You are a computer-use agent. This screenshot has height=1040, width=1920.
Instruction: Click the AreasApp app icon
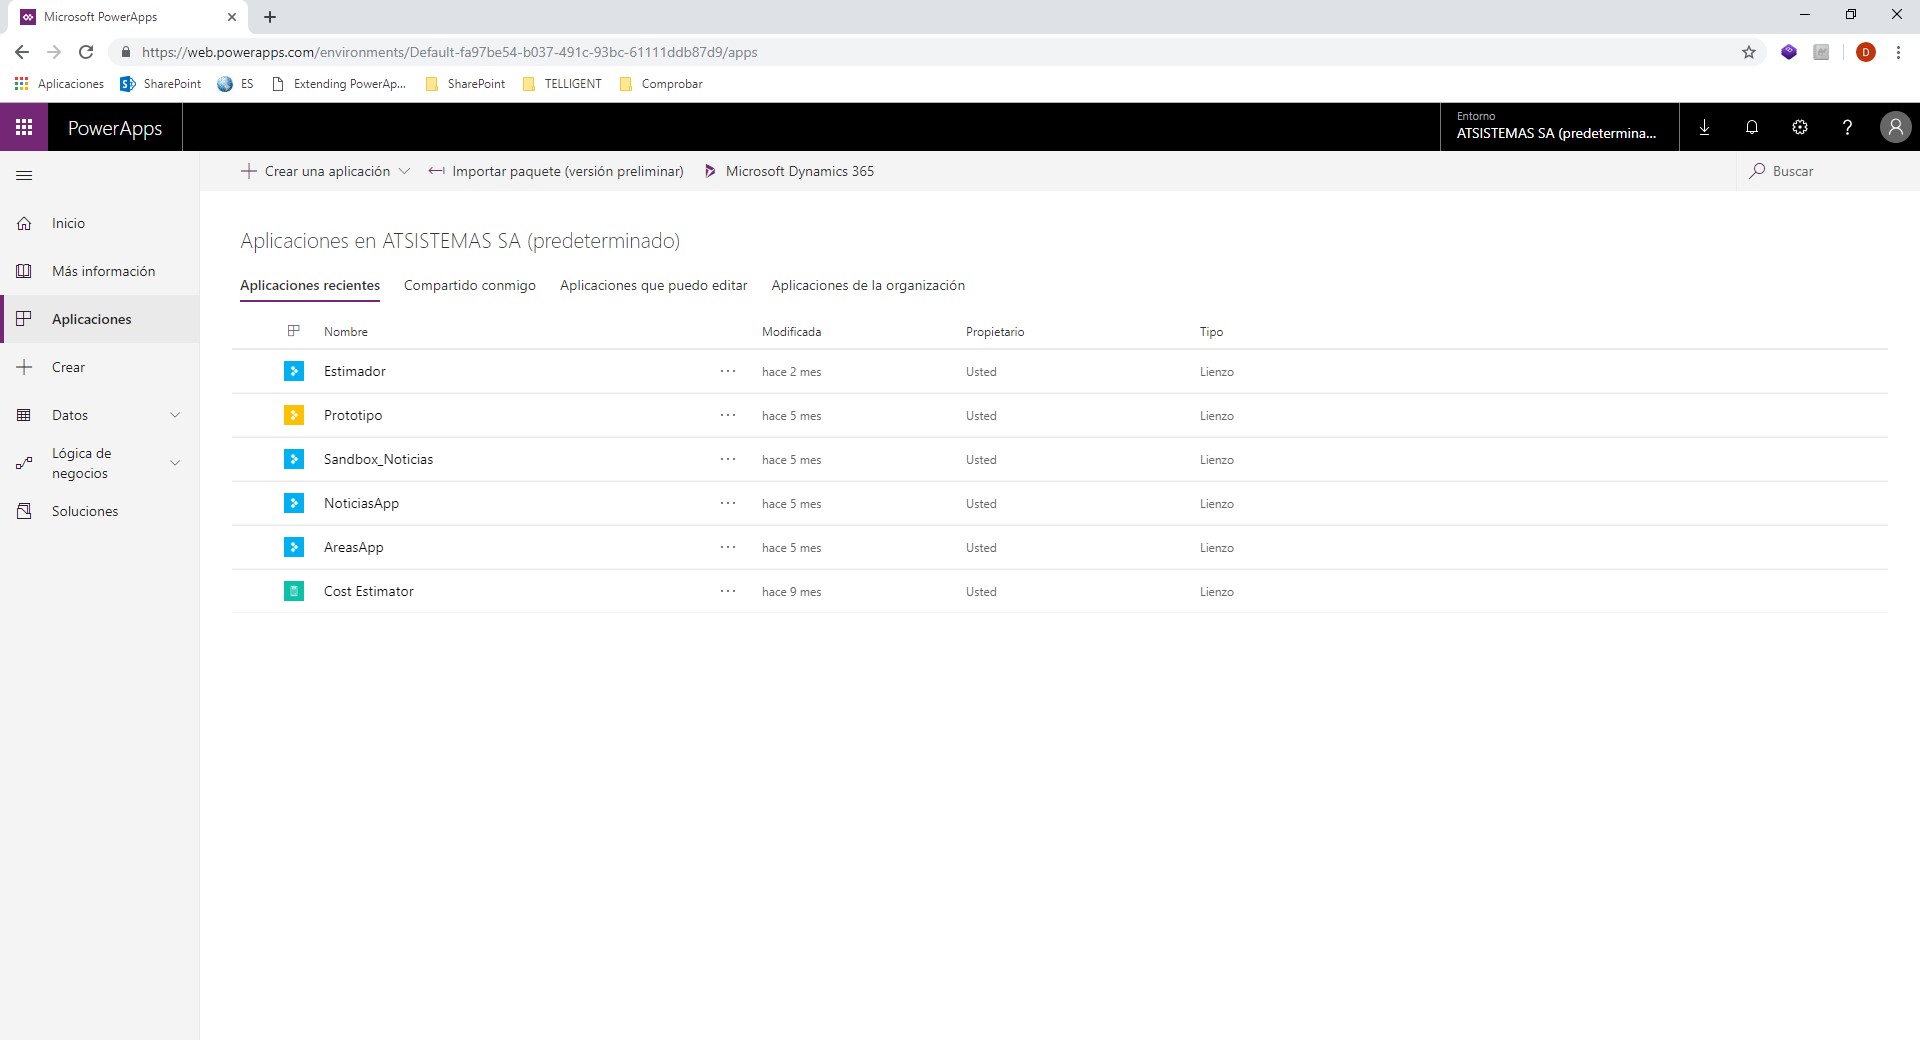click(294, 547)
